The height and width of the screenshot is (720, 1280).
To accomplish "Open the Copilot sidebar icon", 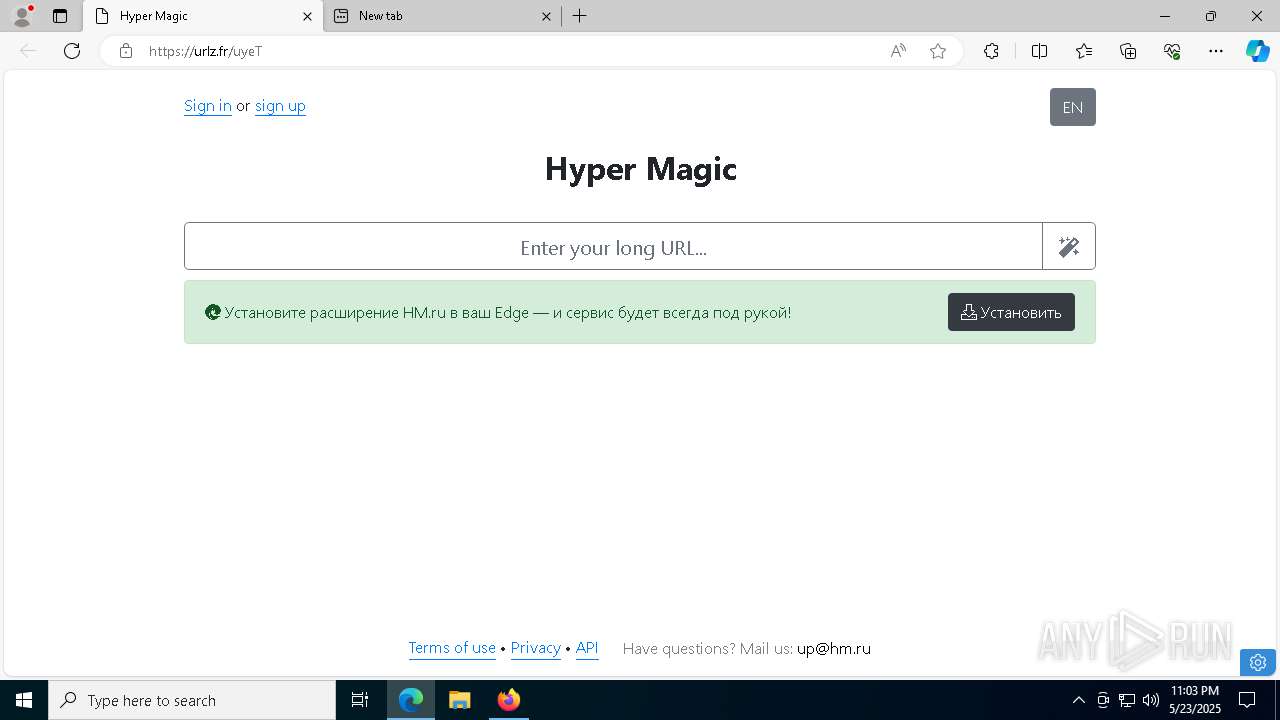I will 1257,51.
